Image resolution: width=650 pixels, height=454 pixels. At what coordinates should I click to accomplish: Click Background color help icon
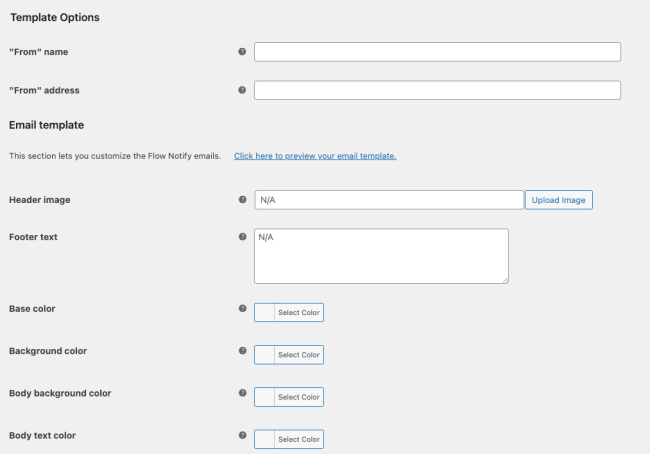(243, 350)
